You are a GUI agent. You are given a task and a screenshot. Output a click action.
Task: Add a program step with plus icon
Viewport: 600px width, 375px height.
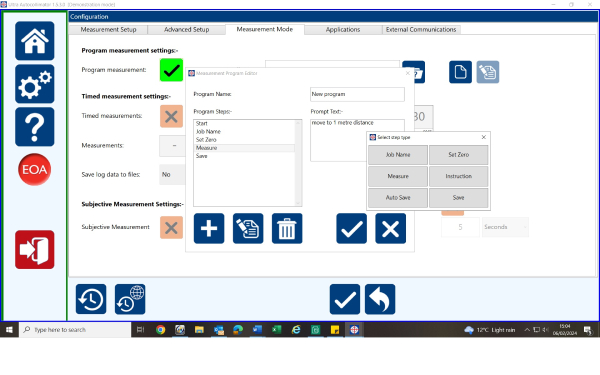pyautogui.click(x=209, y=228)
